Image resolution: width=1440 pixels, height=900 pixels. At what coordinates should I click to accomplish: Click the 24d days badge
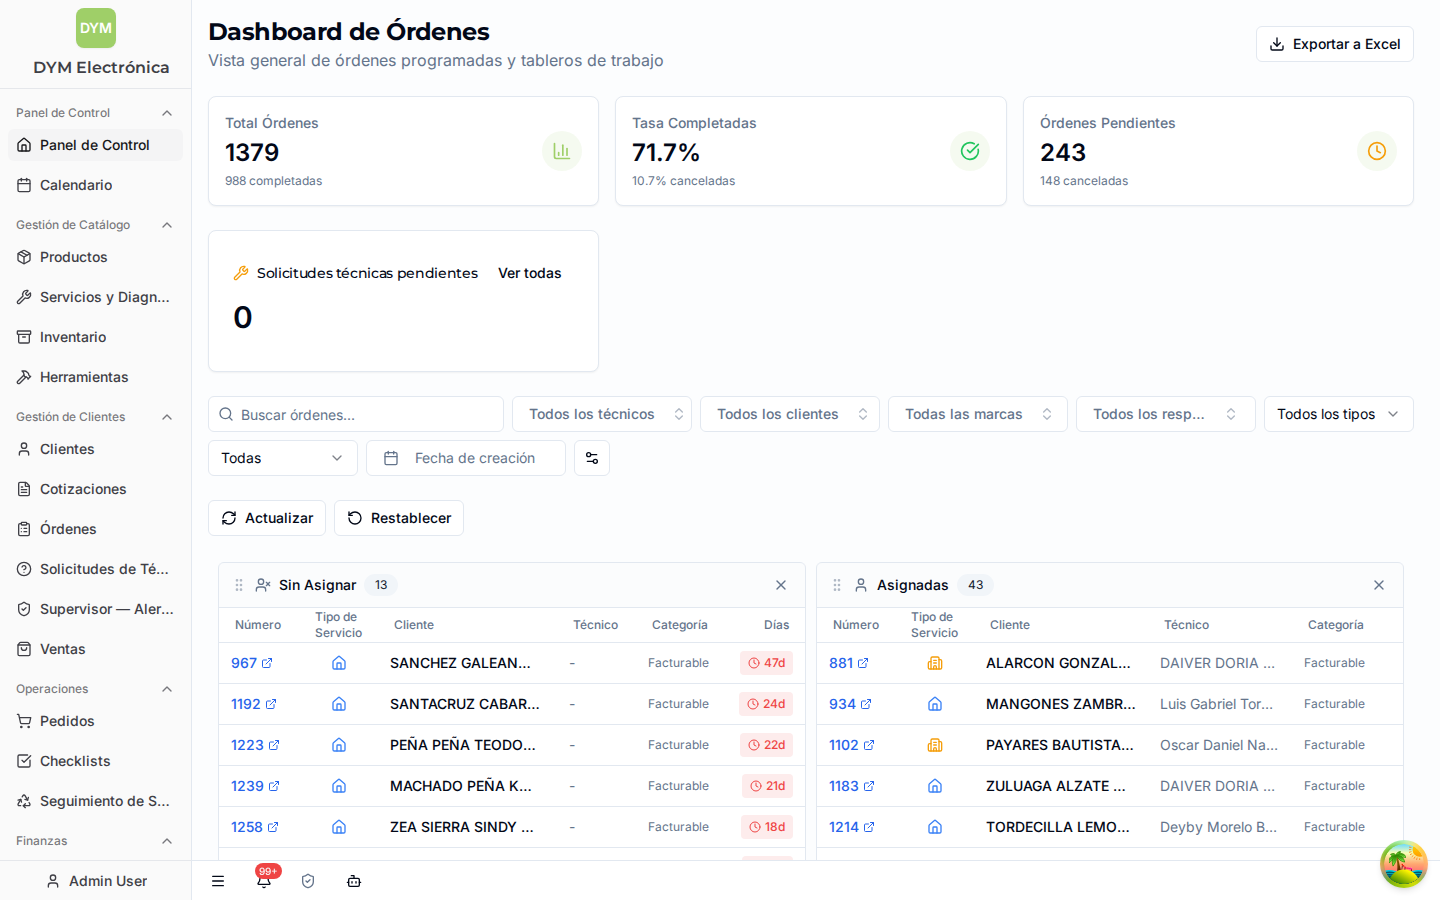click(x=767, y=704)
